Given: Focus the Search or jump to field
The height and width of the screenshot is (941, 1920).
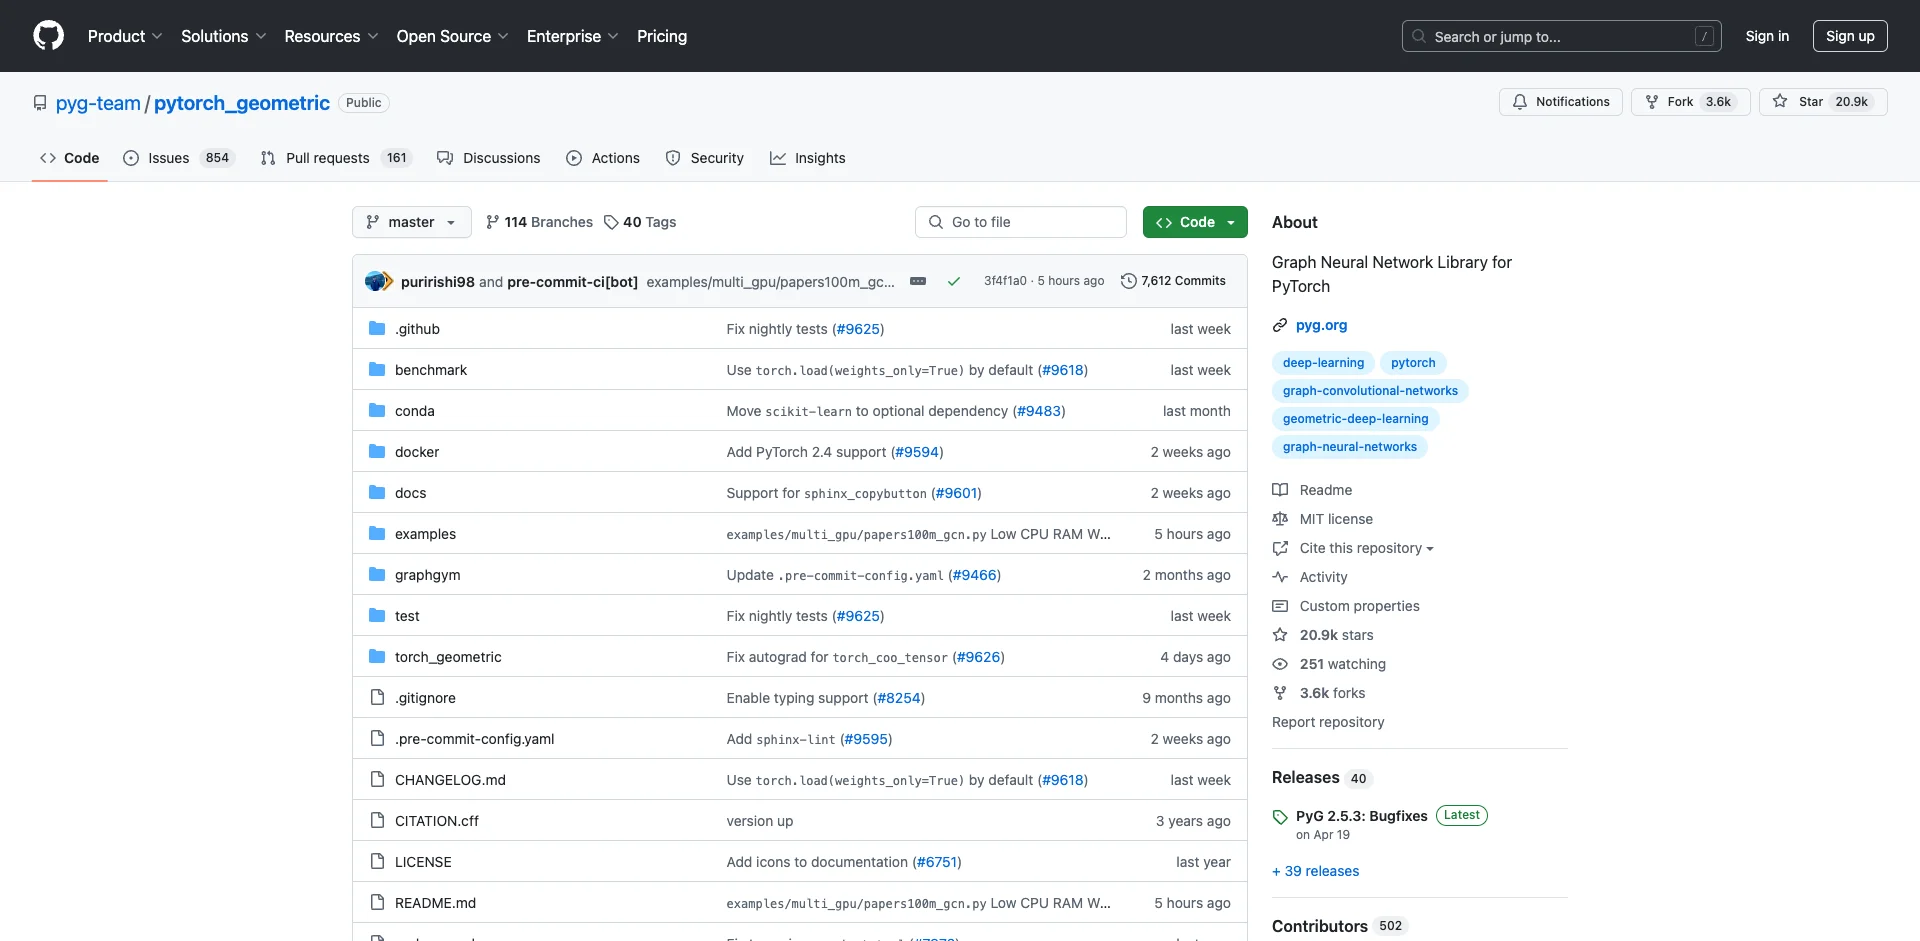Looking at the screenshot, I should pos(1562,36).
